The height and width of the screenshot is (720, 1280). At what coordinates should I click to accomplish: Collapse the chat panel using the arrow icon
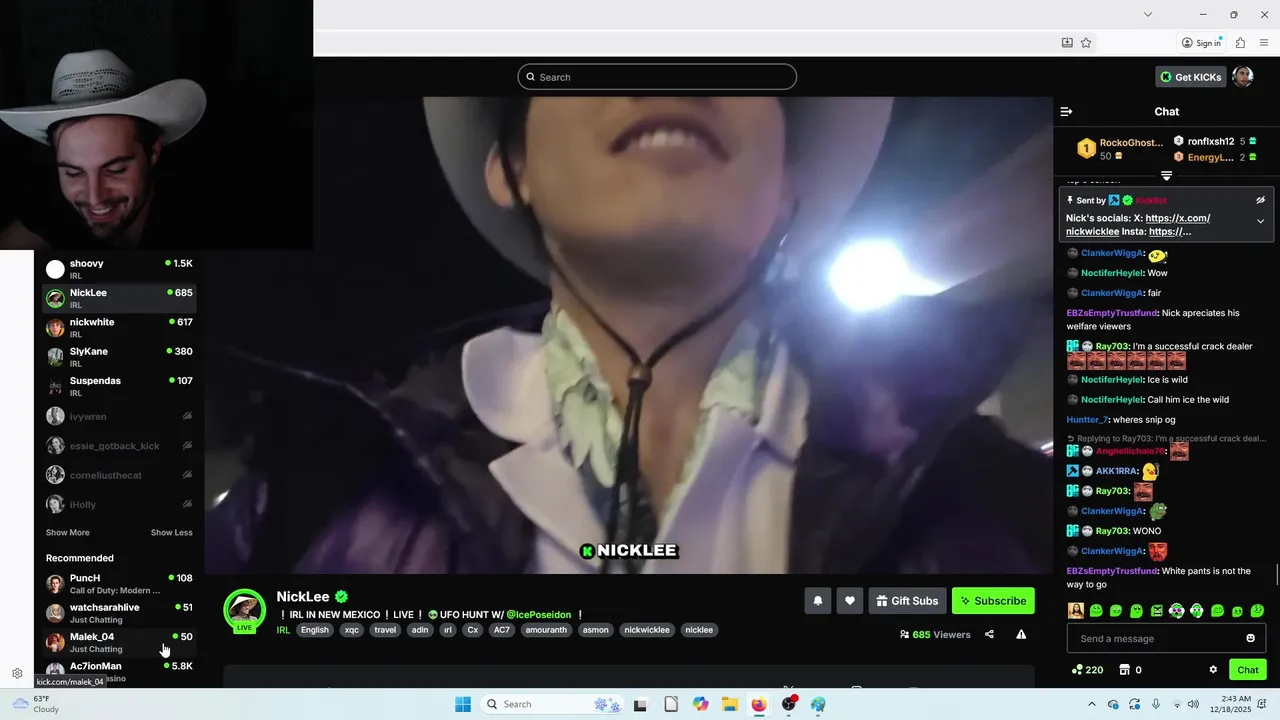pos(1066,111)
